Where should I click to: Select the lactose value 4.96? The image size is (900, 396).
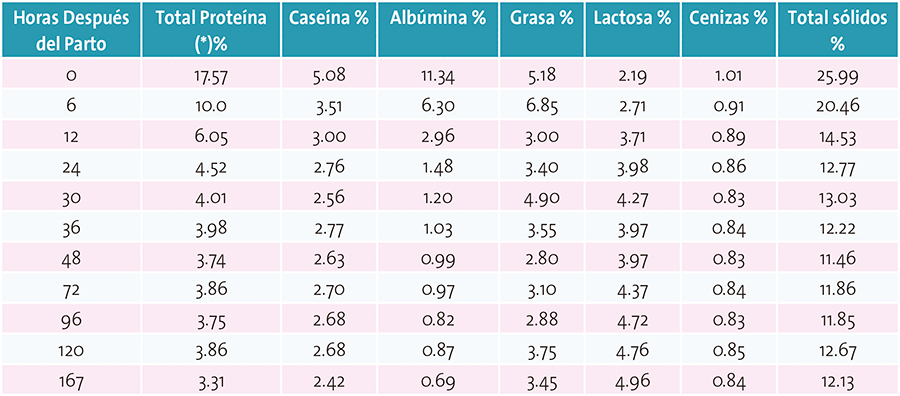pos(633,381)
